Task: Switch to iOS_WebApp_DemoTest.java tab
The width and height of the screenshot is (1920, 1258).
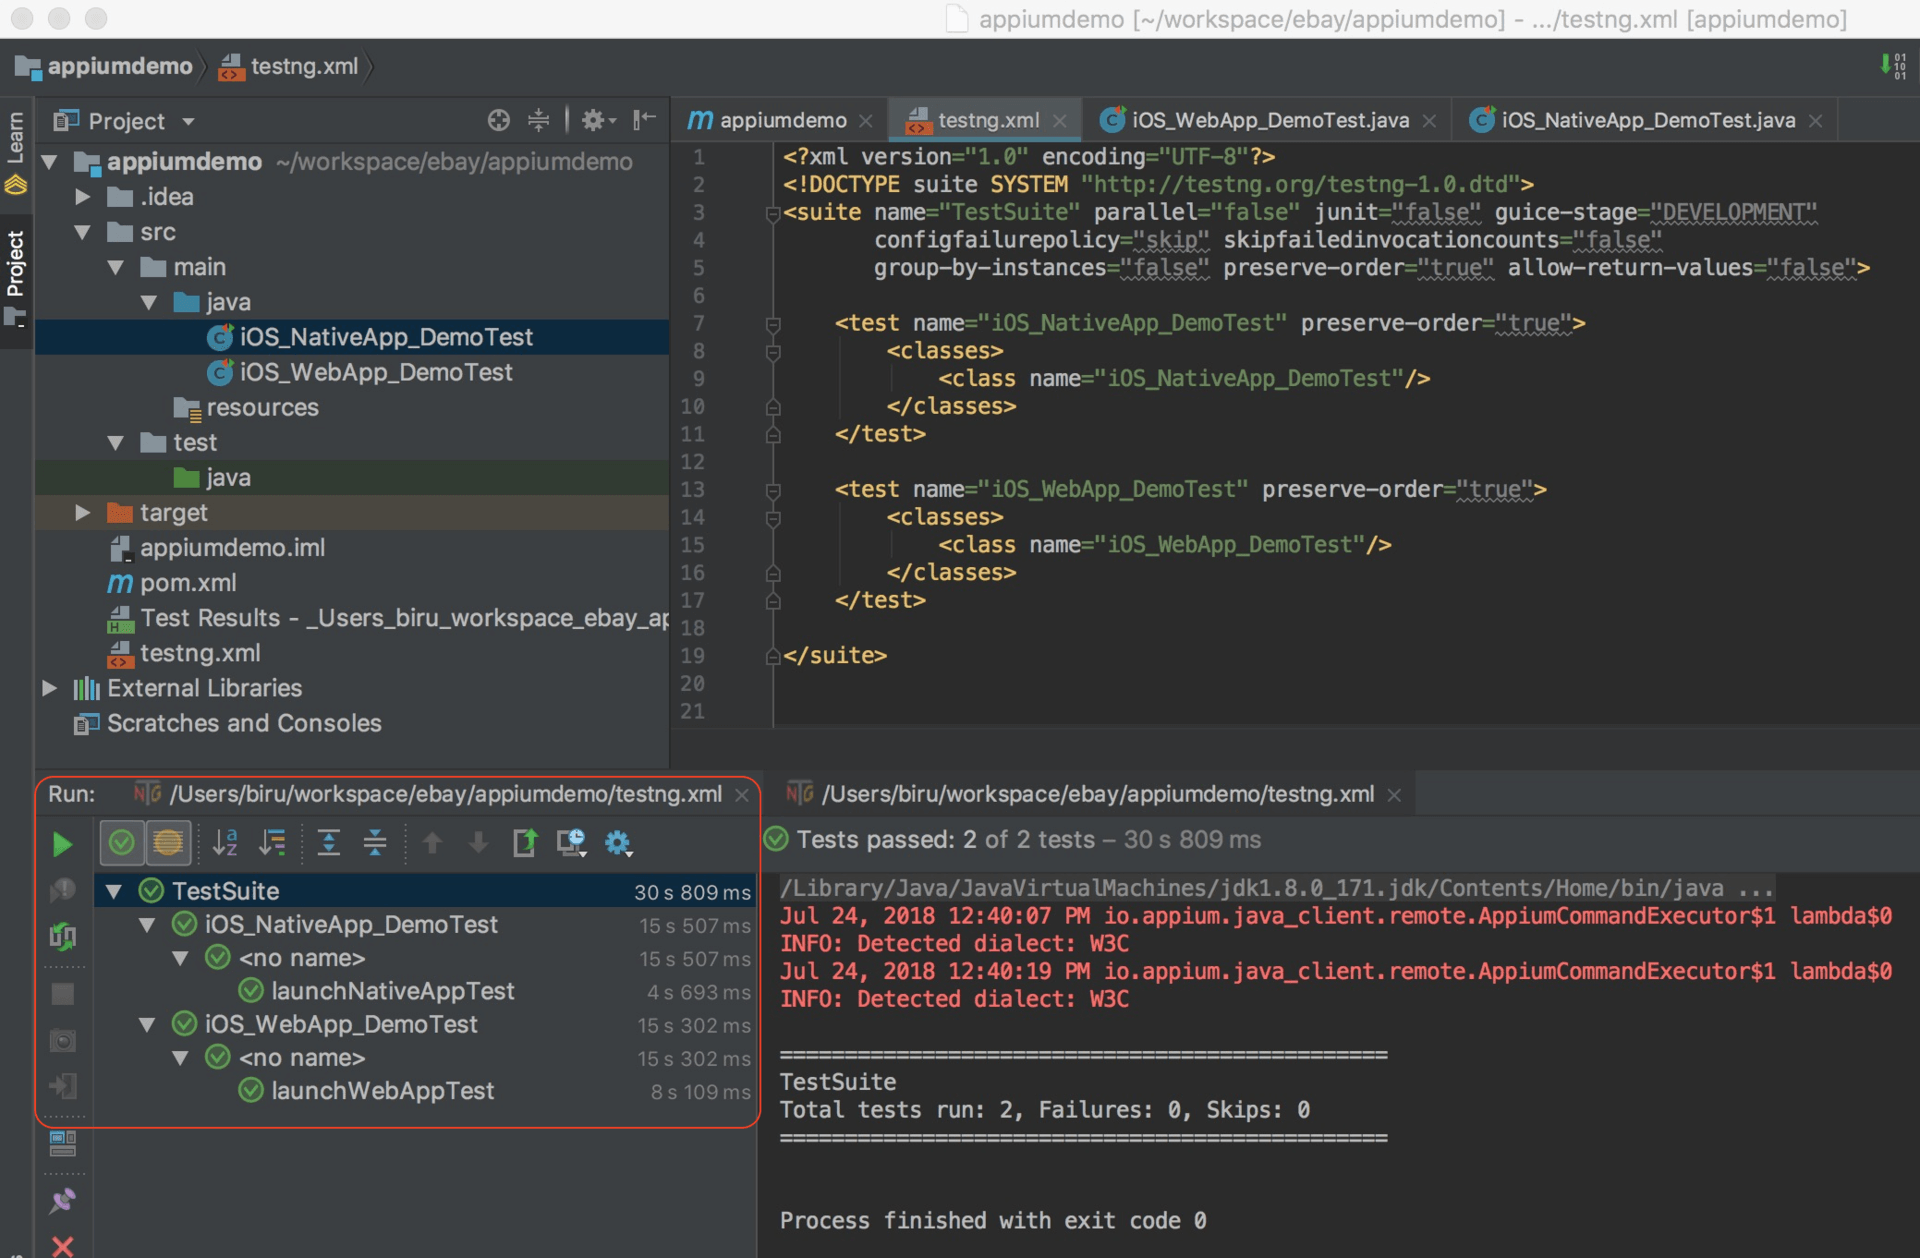Action: pyautogui.click(x=1269, y=121)
